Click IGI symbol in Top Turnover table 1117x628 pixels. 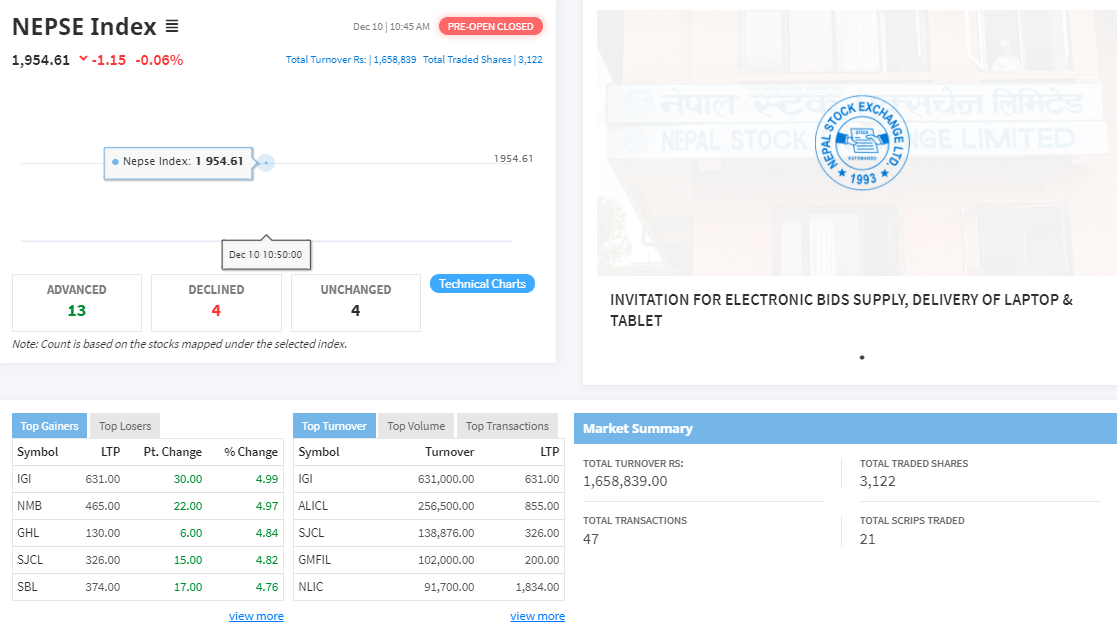306,479
